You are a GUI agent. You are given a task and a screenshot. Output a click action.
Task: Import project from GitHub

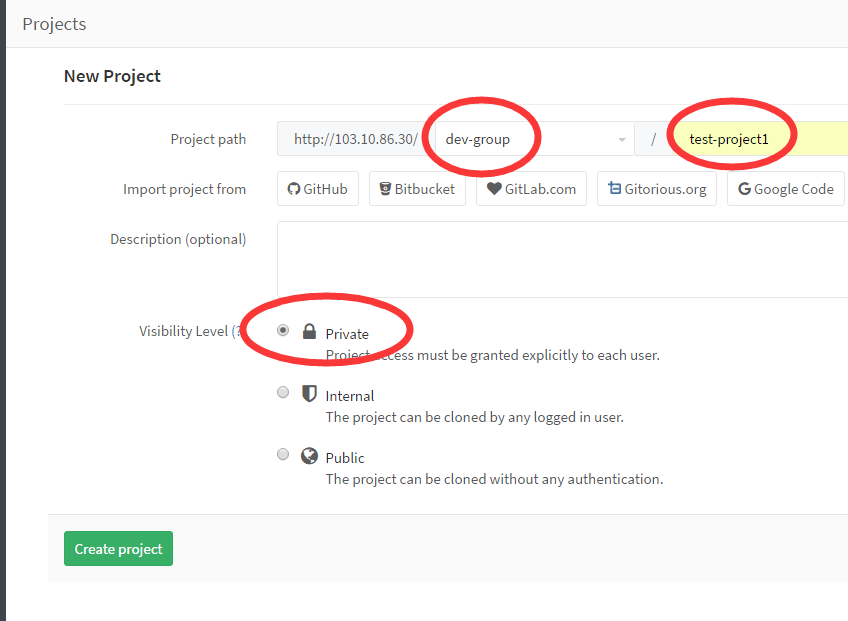point(318,189)
